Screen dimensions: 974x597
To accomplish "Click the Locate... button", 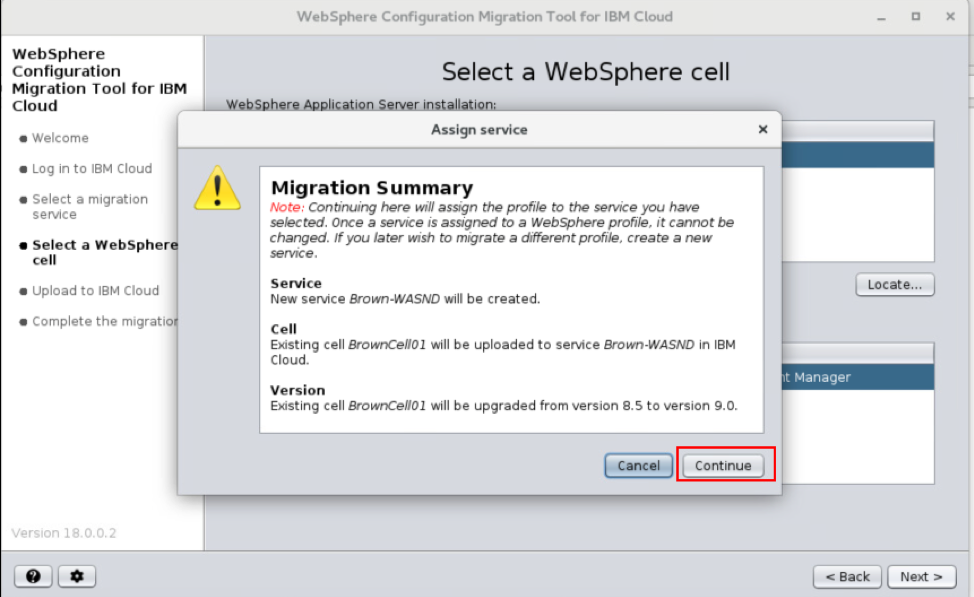I will click(x=894, y=285).
